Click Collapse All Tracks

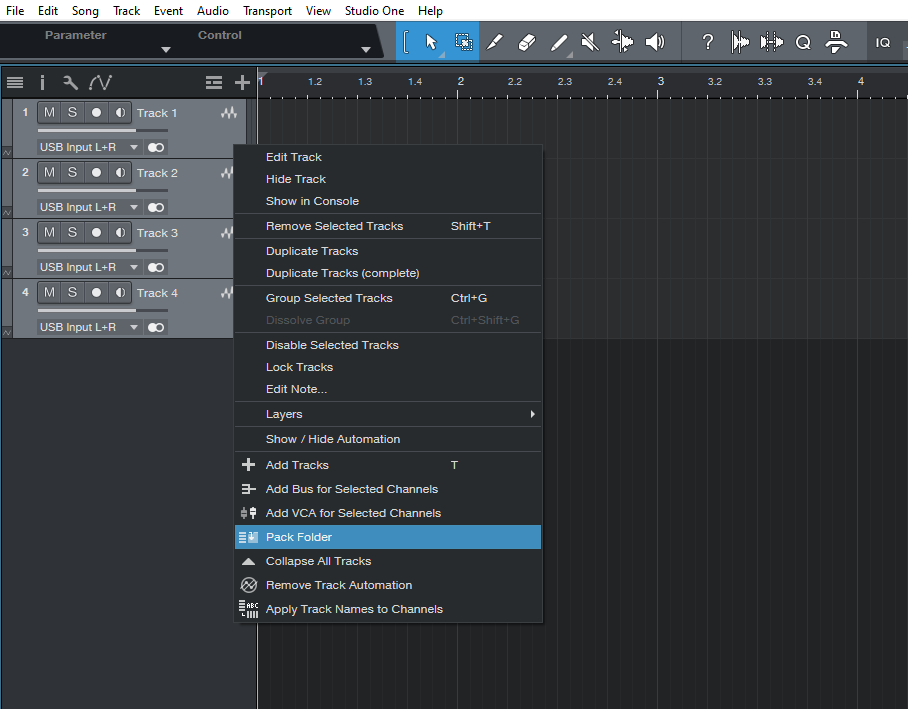click(x=388, y=561)
